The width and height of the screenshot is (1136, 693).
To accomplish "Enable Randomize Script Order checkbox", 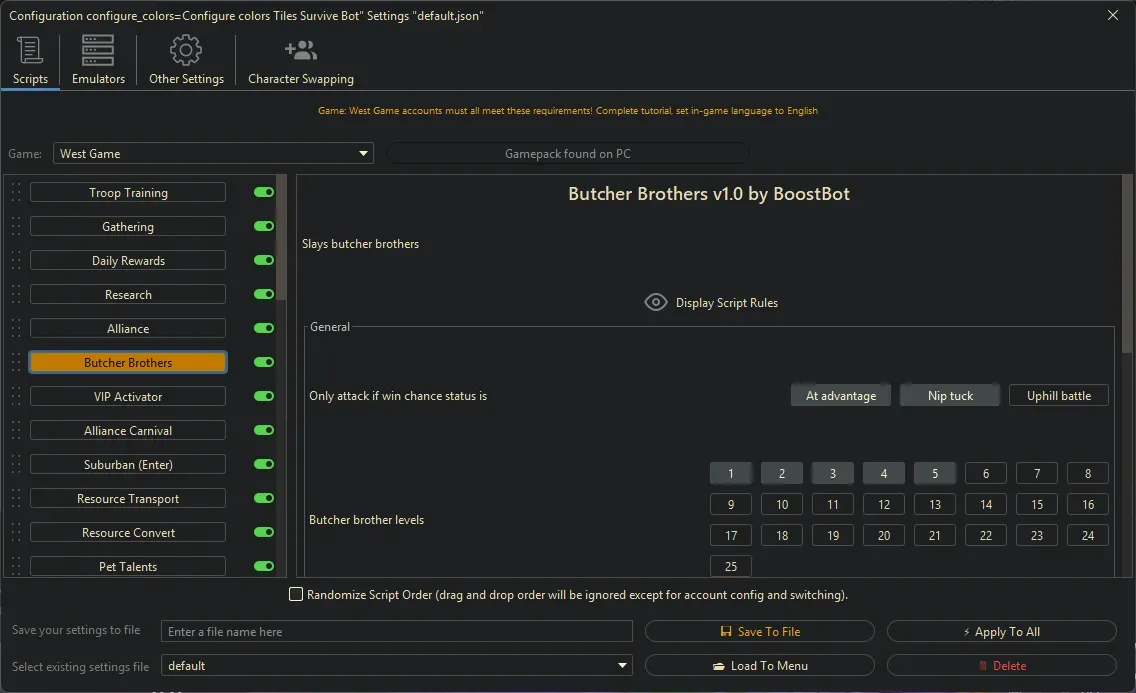I will 296,593.
